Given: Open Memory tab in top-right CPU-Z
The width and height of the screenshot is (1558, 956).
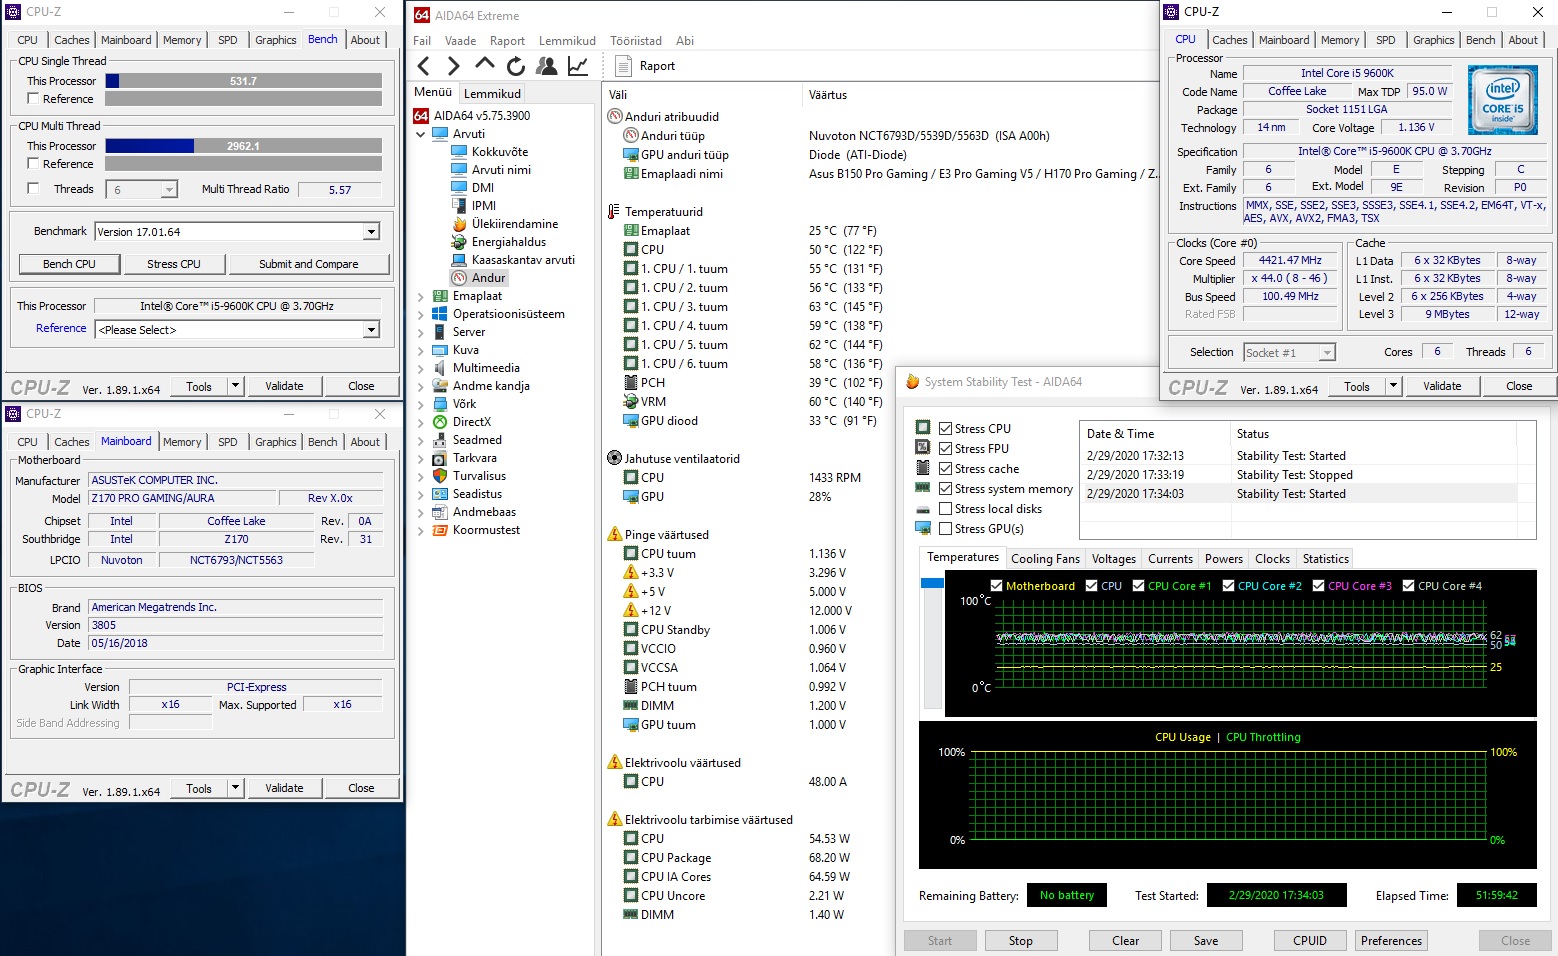Looking at the screenshot, I should (x=1340, y=40).
